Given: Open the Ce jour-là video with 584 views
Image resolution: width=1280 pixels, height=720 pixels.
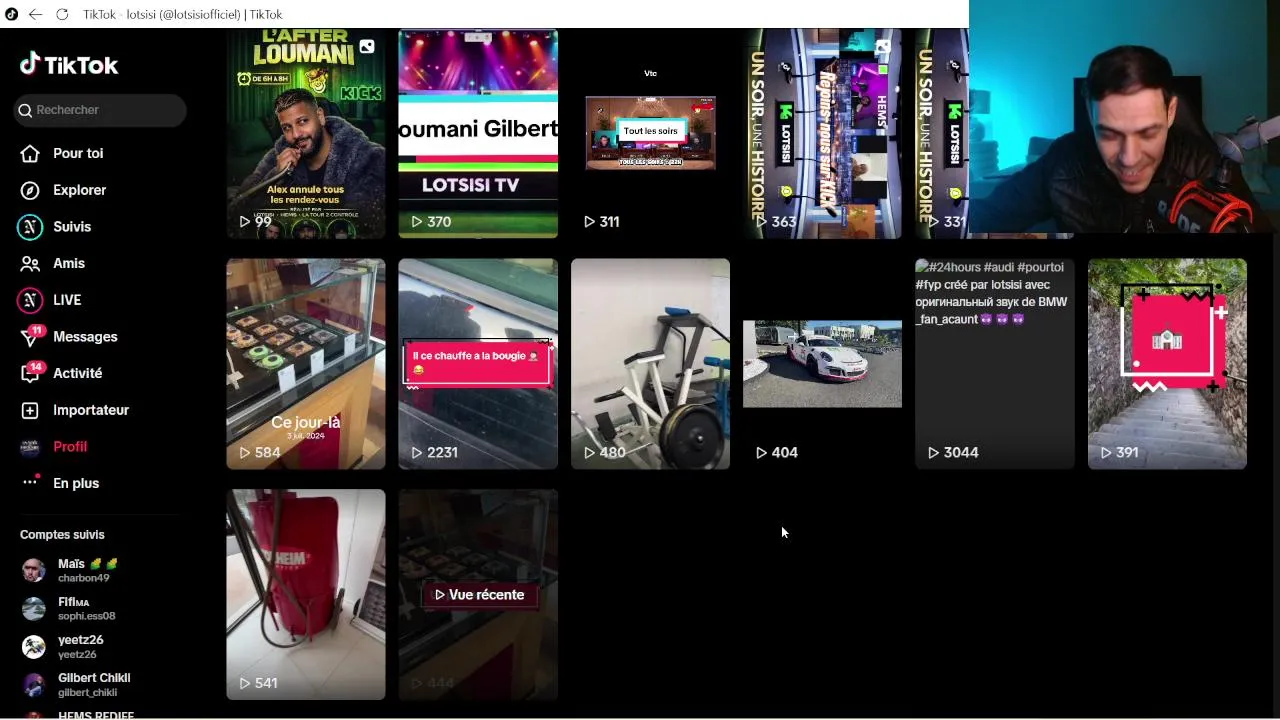Looking at the screenshot, I should (306, 364).
